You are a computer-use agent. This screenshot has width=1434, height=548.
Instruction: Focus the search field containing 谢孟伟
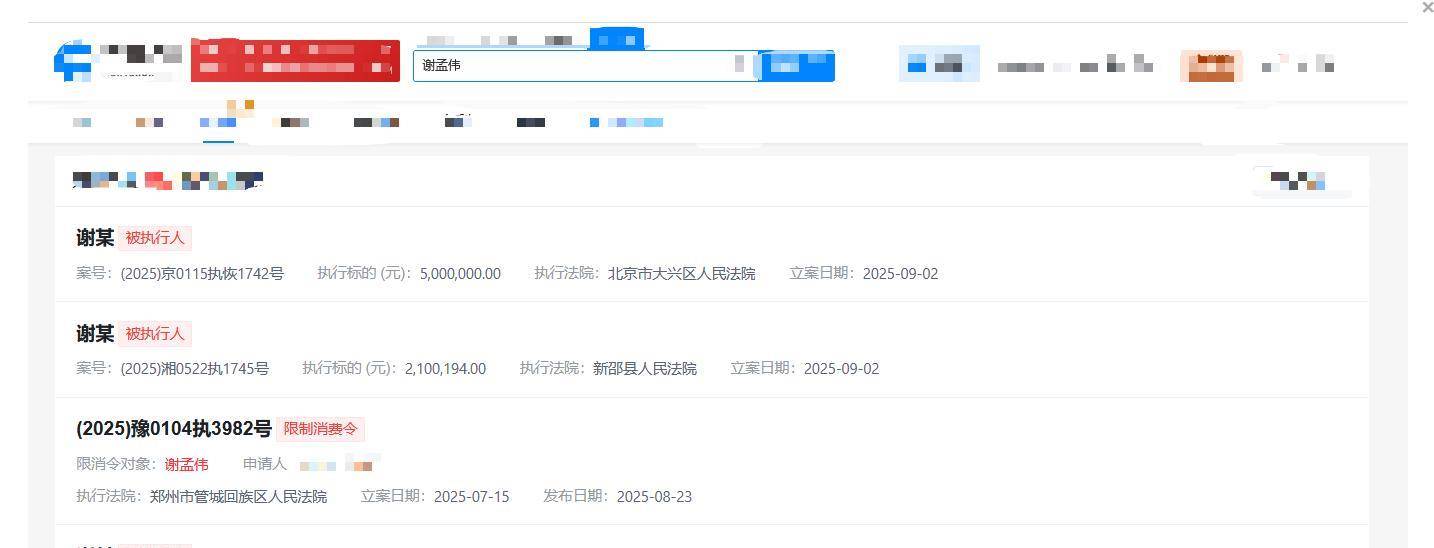(x=570, y=66)
